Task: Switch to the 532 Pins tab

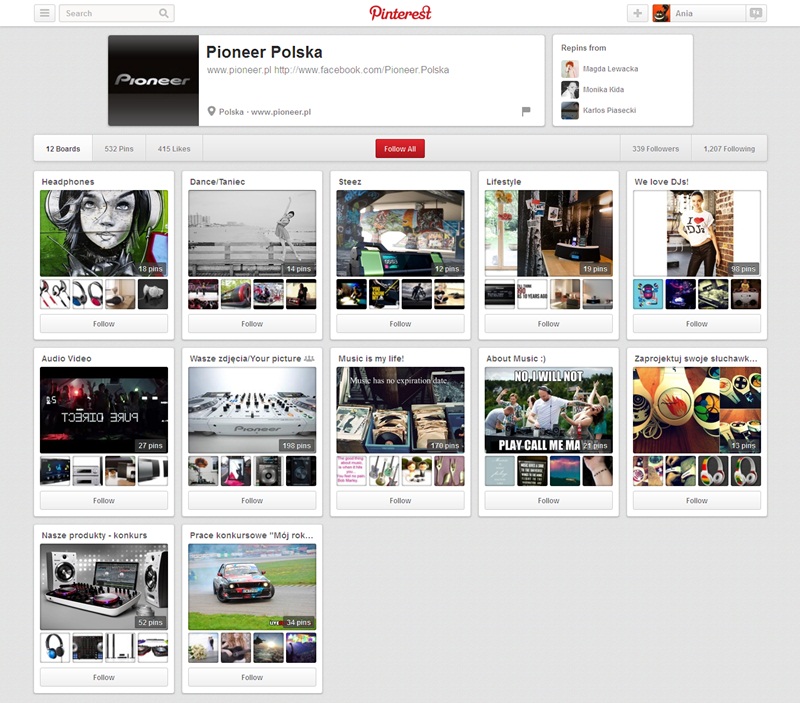Action: coord(119,149)
